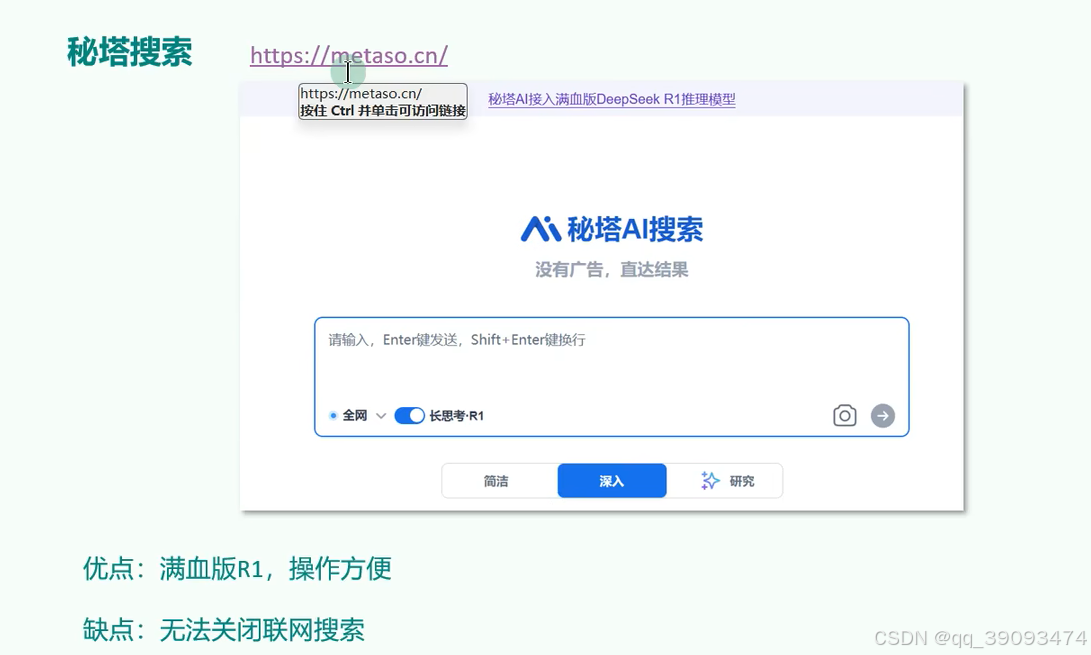This screenshot has height=655, width=1091.
Task: Click the camera image upload icon
Action: point(845,416)
